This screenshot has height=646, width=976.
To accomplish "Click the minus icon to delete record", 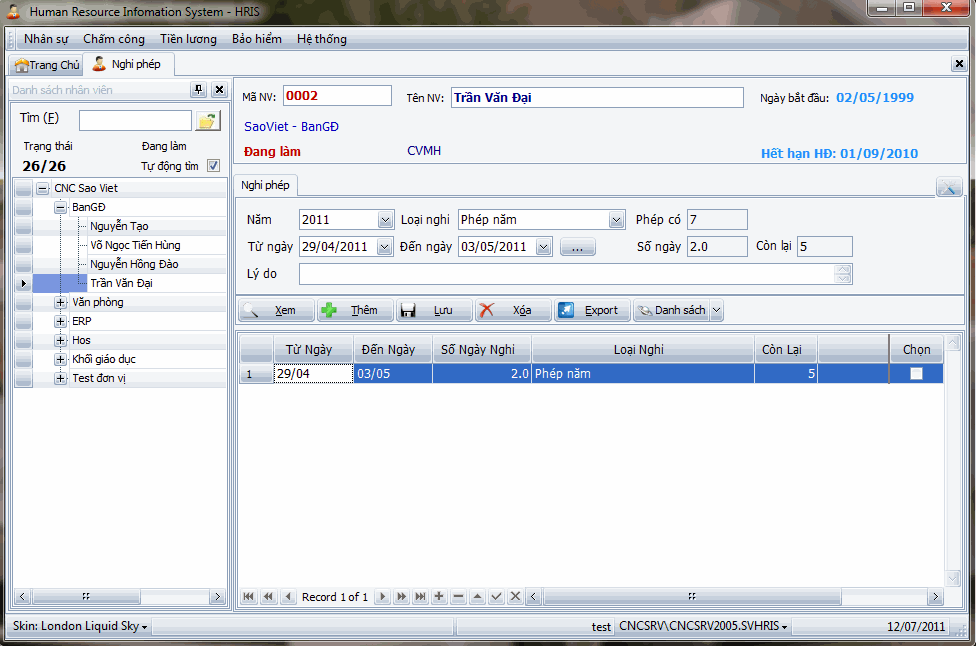I will tap(458, 597).
